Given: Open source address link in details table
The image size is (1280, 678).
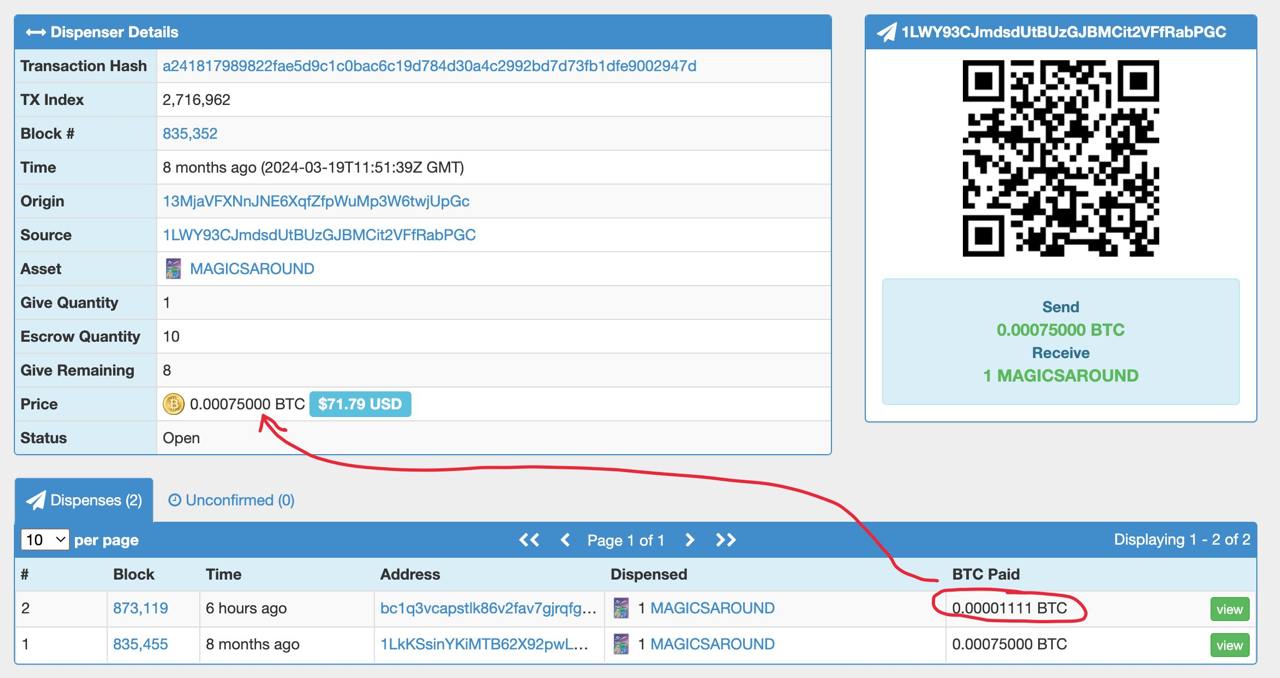Looking at the screenshot, I should 319,235.
